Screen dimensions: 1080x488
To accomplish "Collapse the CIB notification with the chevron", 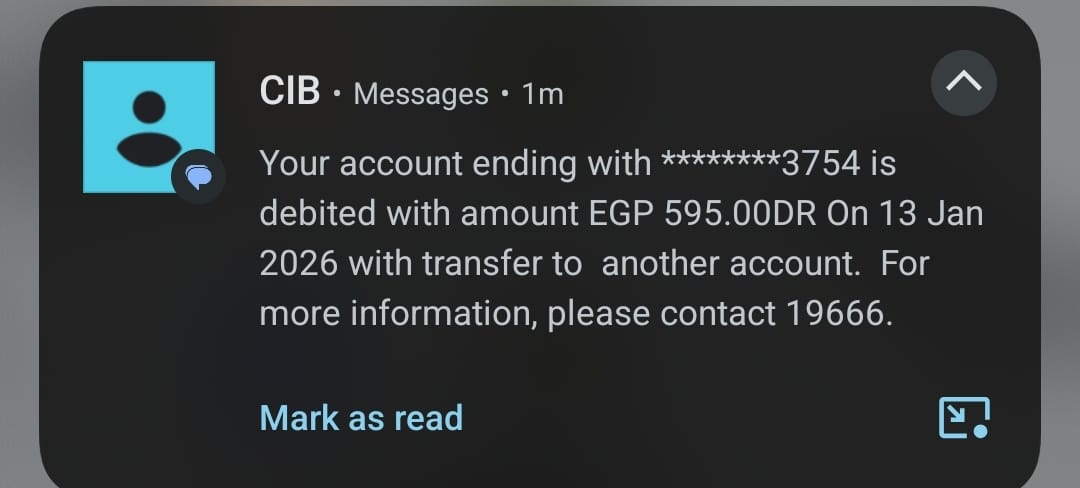I will point(963,84).
